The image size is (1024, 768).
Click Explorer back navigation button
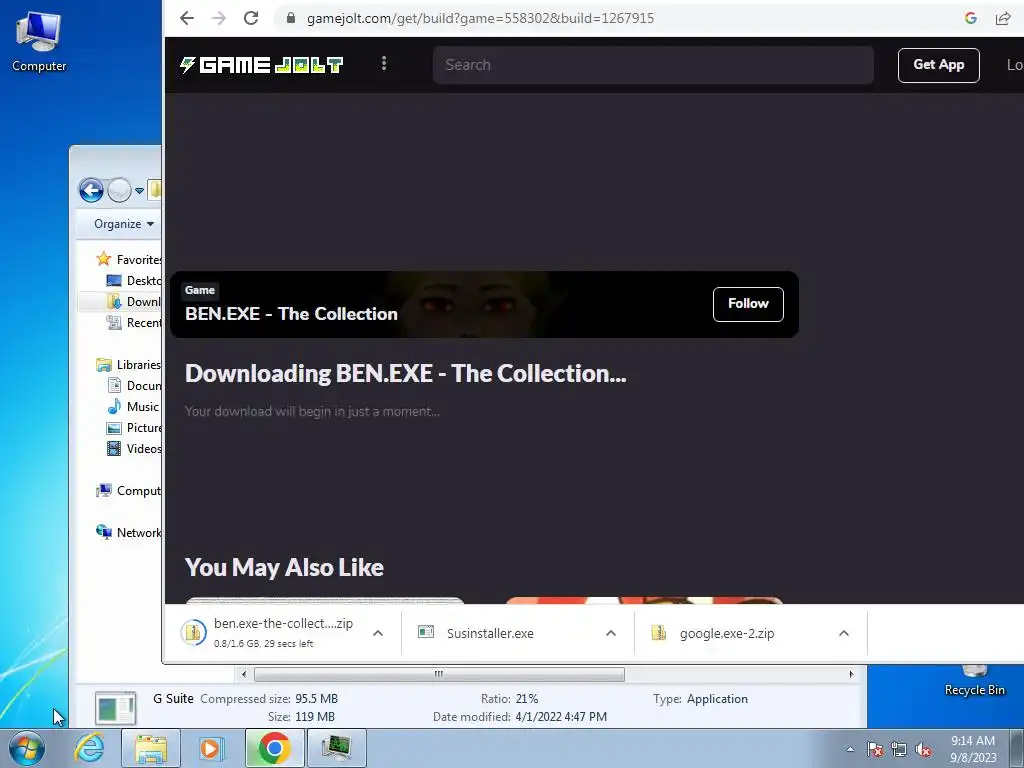[91, 191]
